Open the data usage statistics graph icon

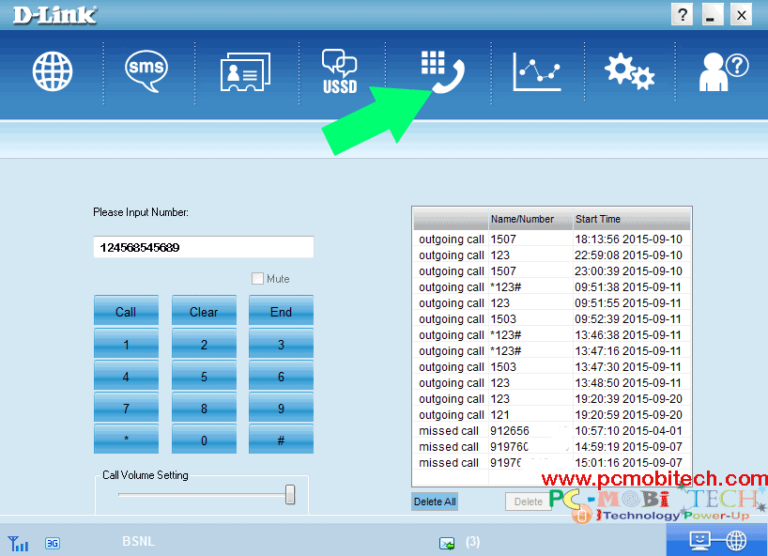536,72
